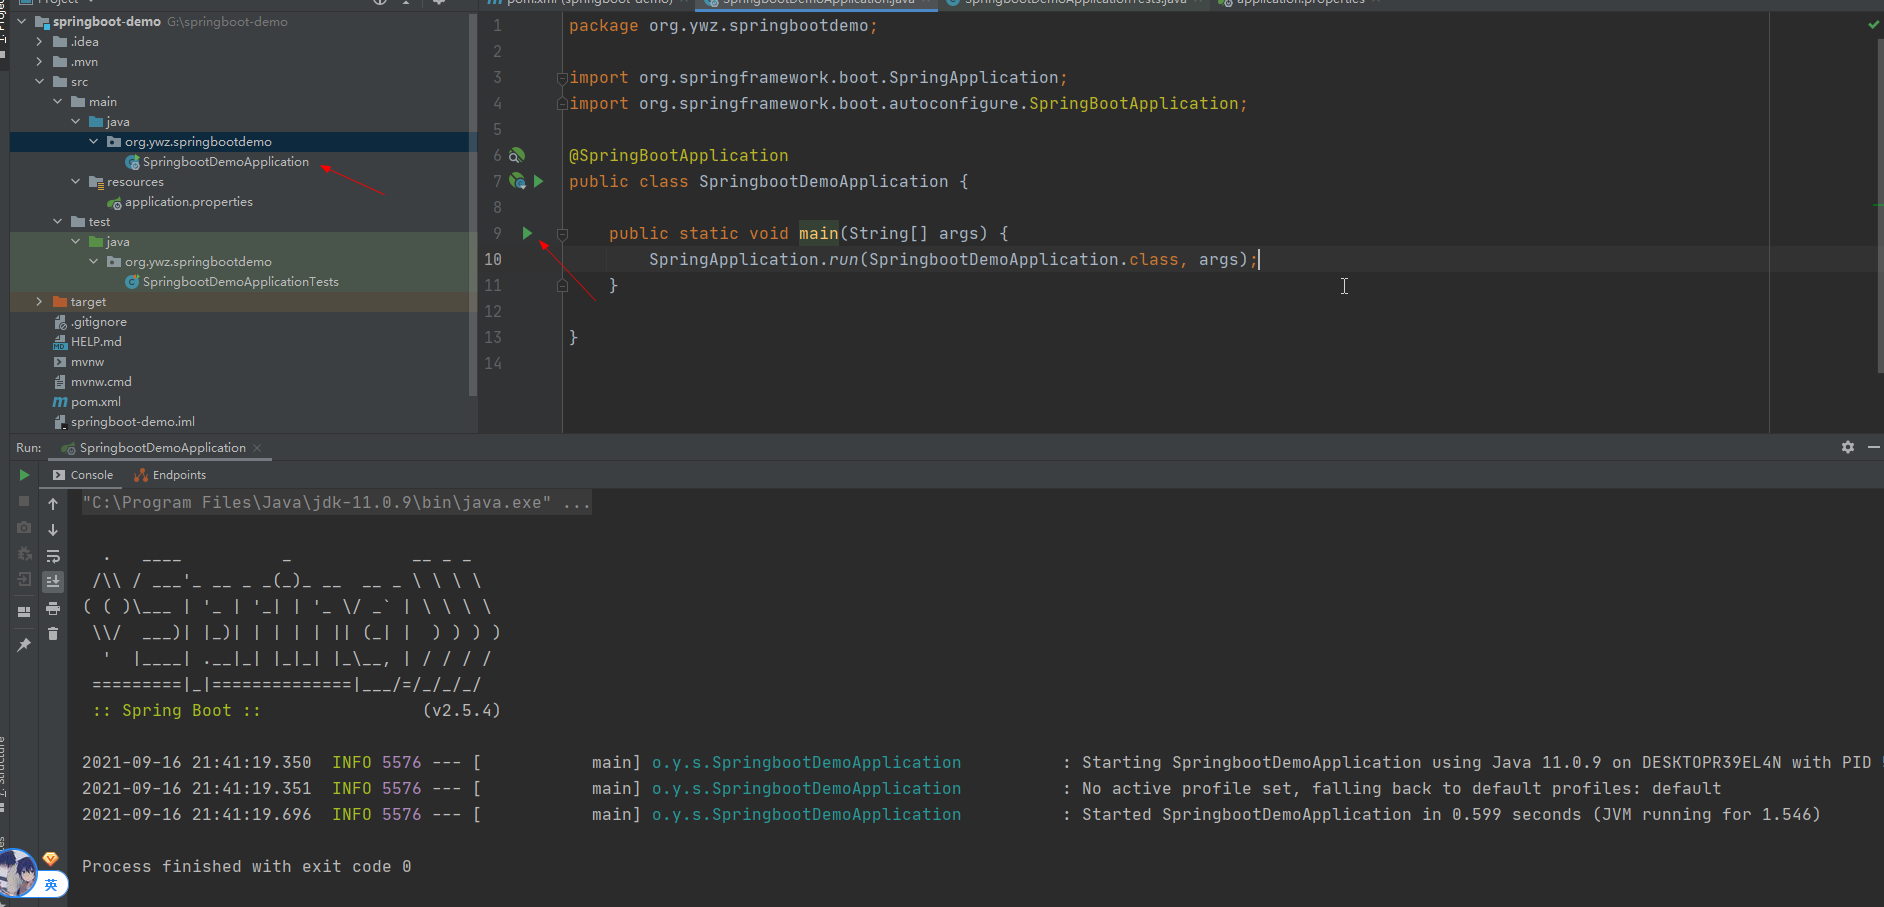The image size is (1884, 907).
Task: Expand the .idea folder
Action: point(39,41)
